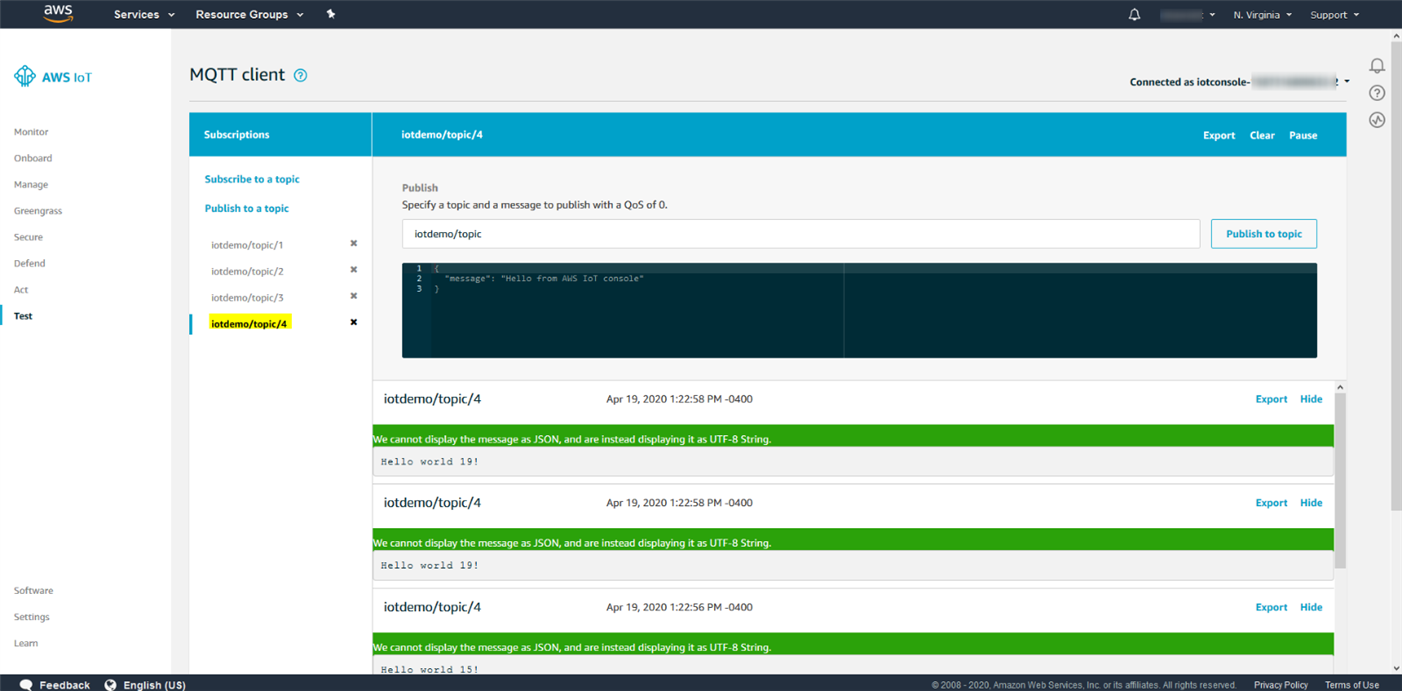This screenshot has height=691, width=1402.
Task: Remove iotdemo/topic/2 subscription with X
Action: 353,270
